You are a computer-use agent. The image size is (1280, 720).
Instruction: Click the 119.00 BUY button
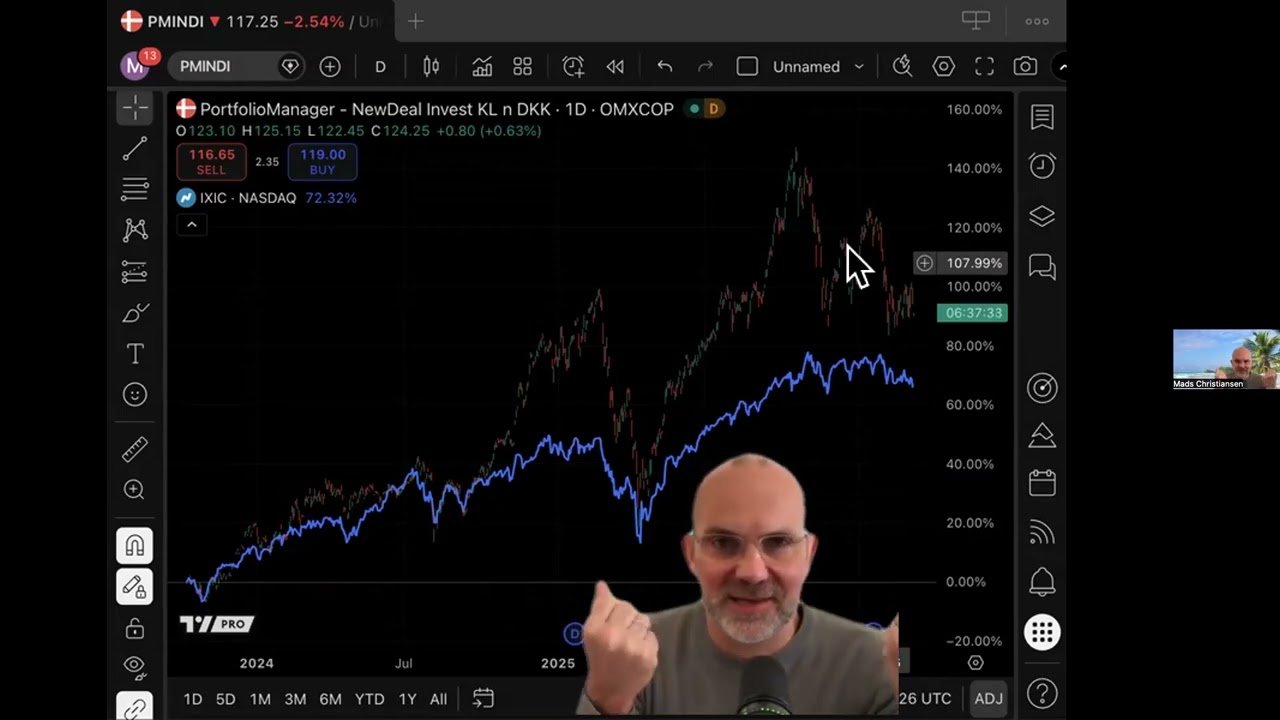[322, 162]
